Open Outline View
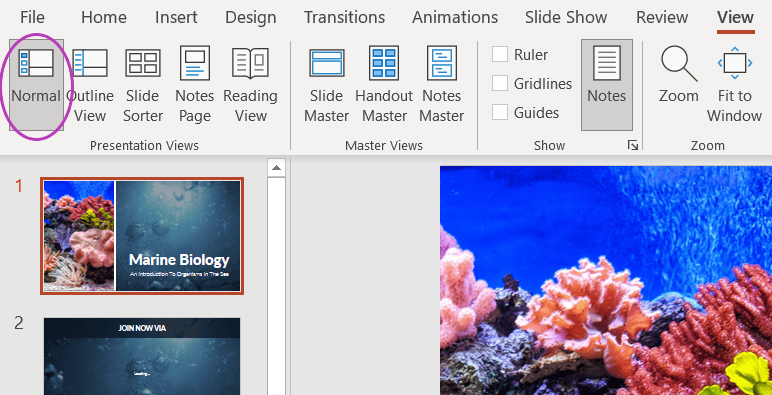The image size is (772, 395). (90, 85)
